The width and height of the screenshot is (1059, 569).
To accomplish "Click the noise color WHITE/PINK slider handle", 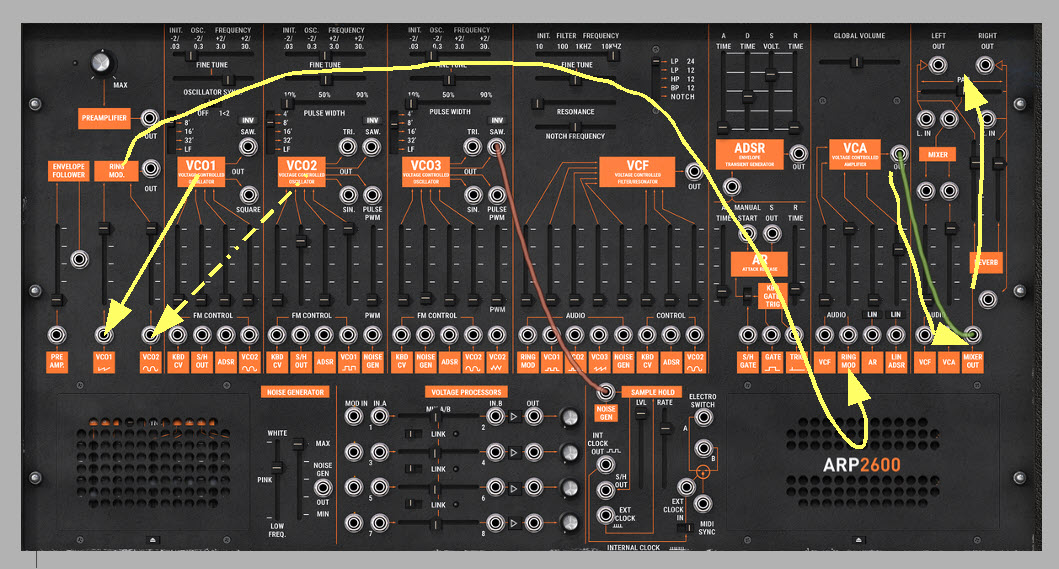I will 276,468.
